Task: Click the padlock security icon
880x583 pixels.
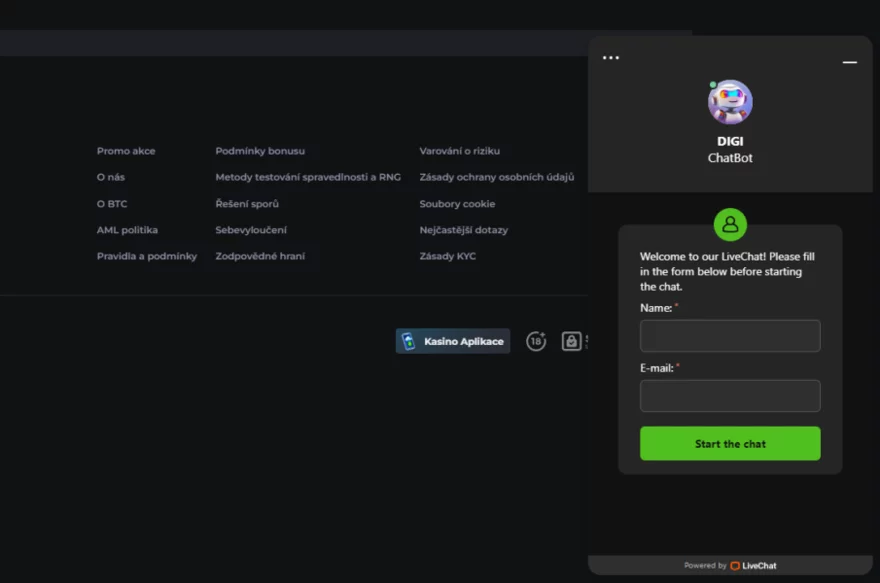Action: click(571, 341)
